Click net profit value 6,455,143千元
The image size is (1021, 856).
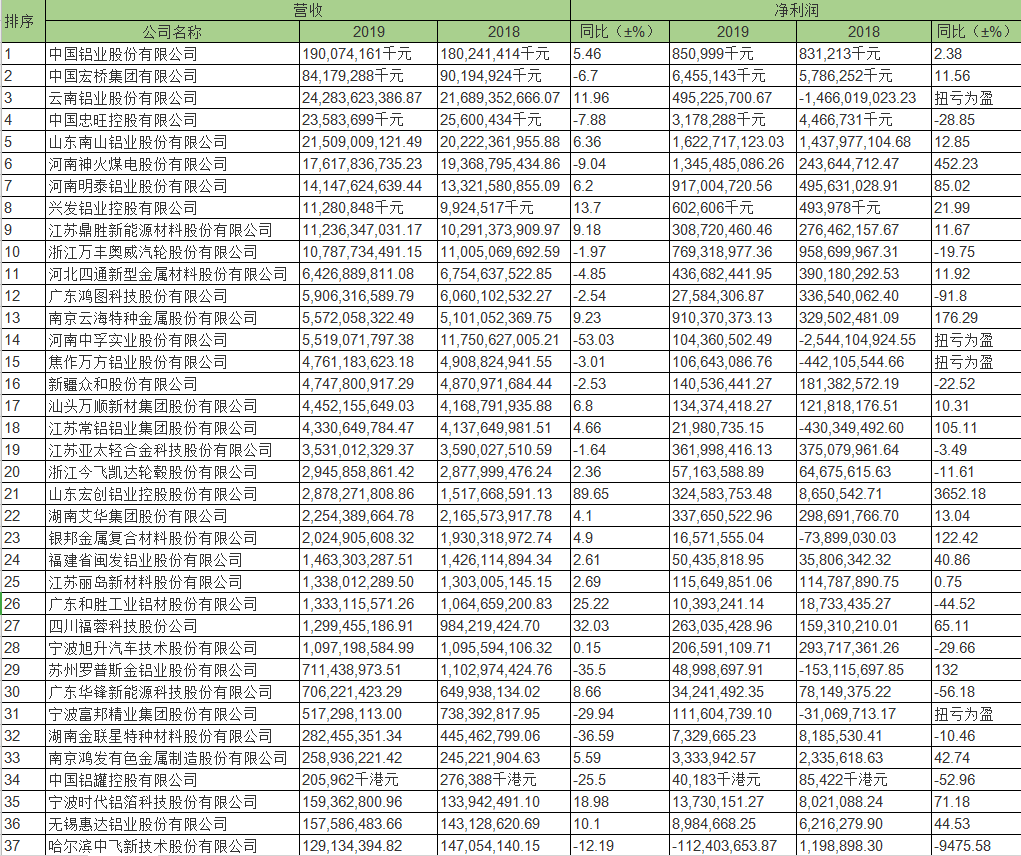[733, 76]
